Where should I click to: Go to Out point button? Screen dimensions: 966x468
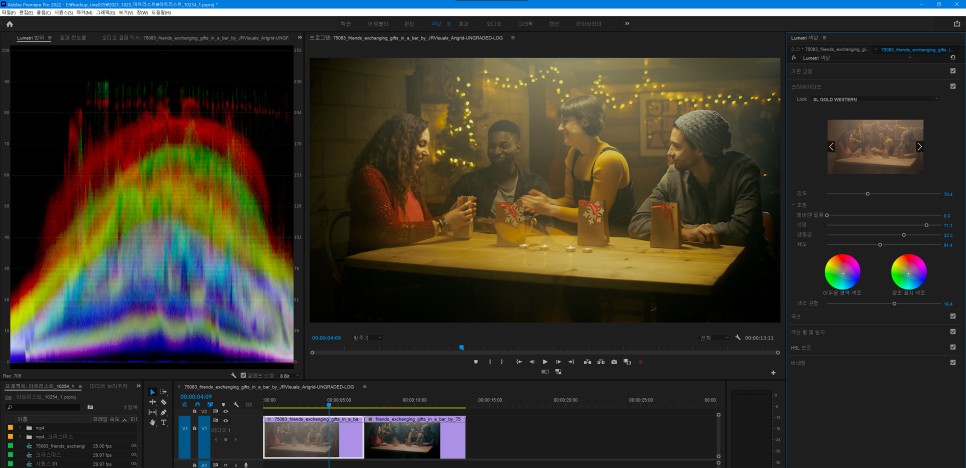coord(571,362)
